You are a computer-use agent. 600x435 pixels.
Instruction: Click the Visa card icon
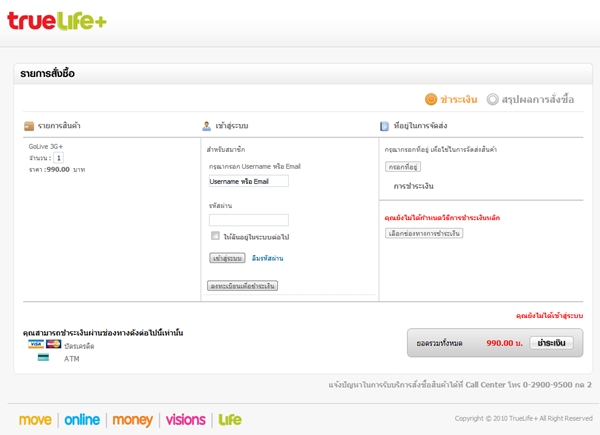pos(36,344)
